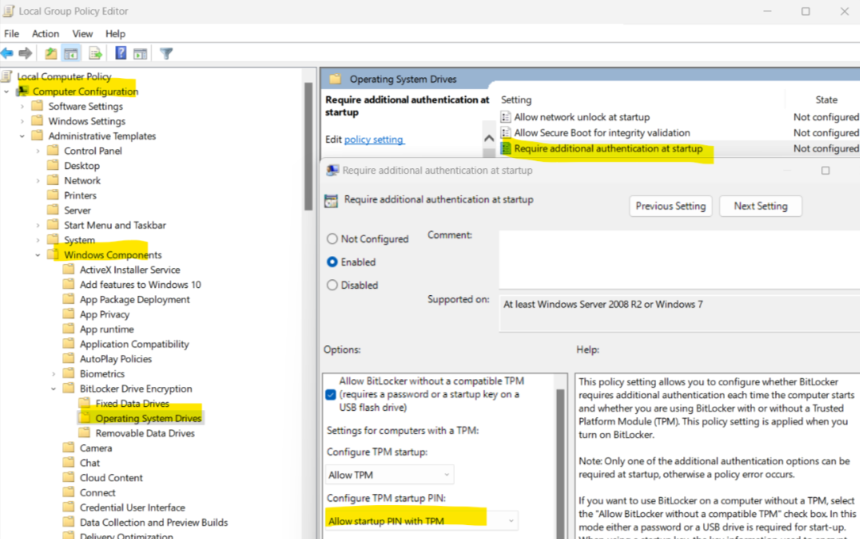Open the Configure TPM startup PIN dropdown
Image resolution: width=860 pixels, height=539 pixels.
tap(422, 520)
